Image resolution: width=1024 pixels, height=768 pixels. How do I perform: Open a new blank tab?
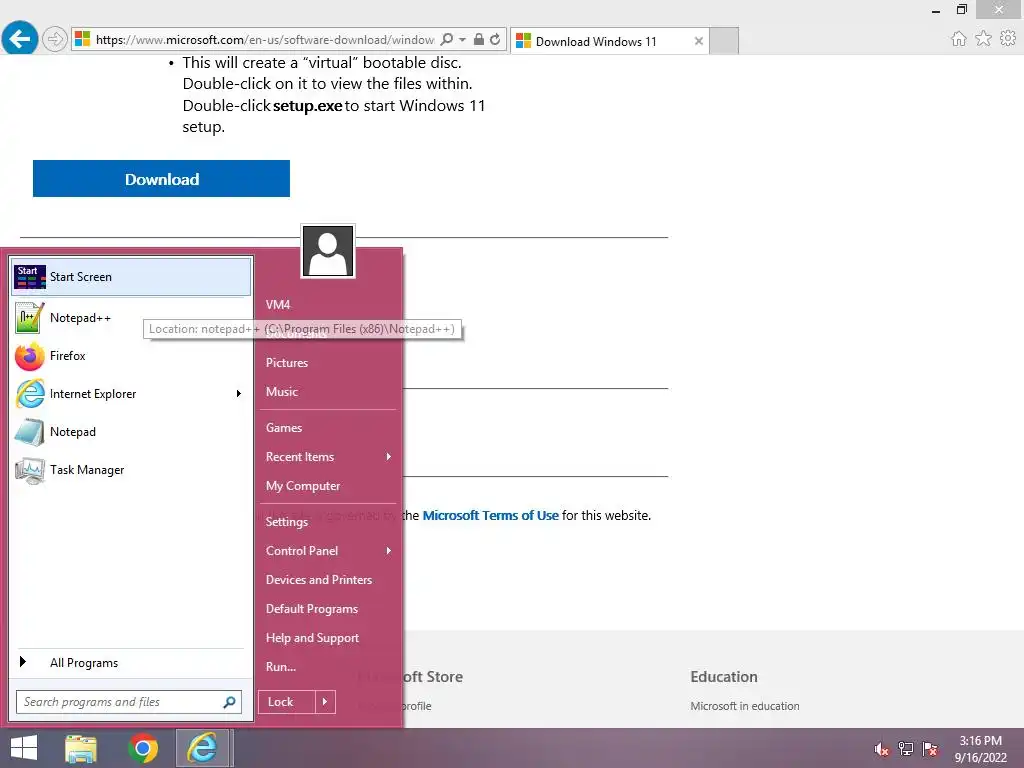724,41
